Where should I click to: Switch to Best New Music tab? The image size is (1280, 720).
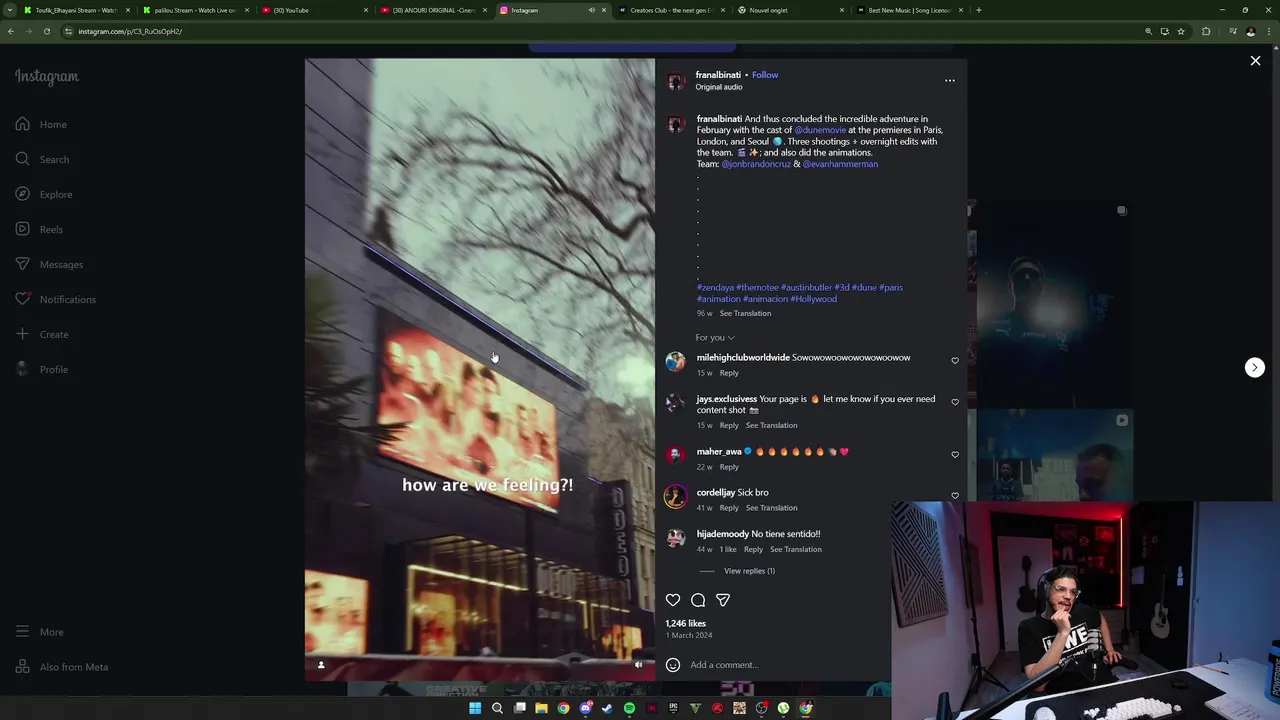[x=908, y=10]
